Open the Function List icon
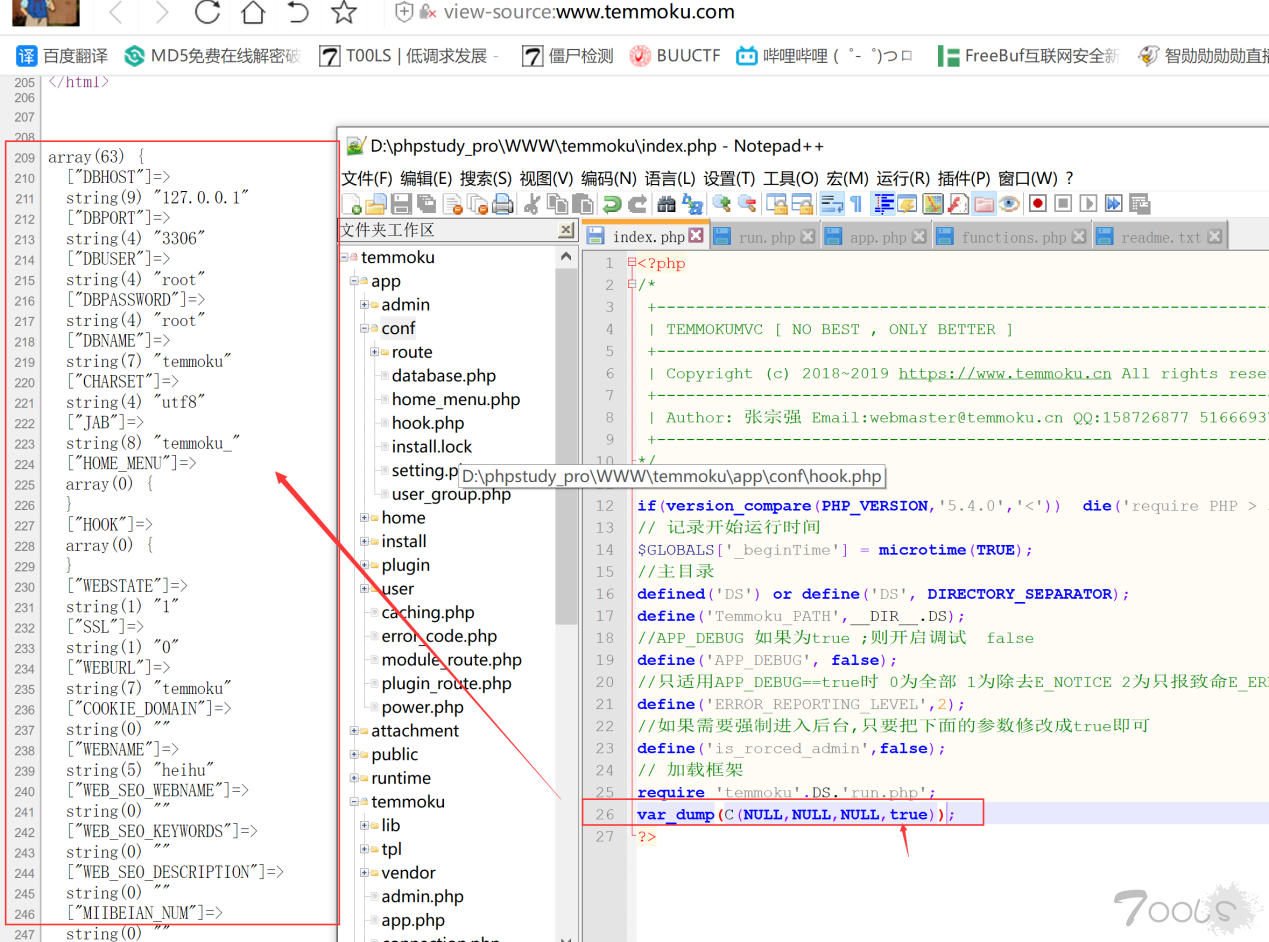1269x942 pixels. point(958,204)
